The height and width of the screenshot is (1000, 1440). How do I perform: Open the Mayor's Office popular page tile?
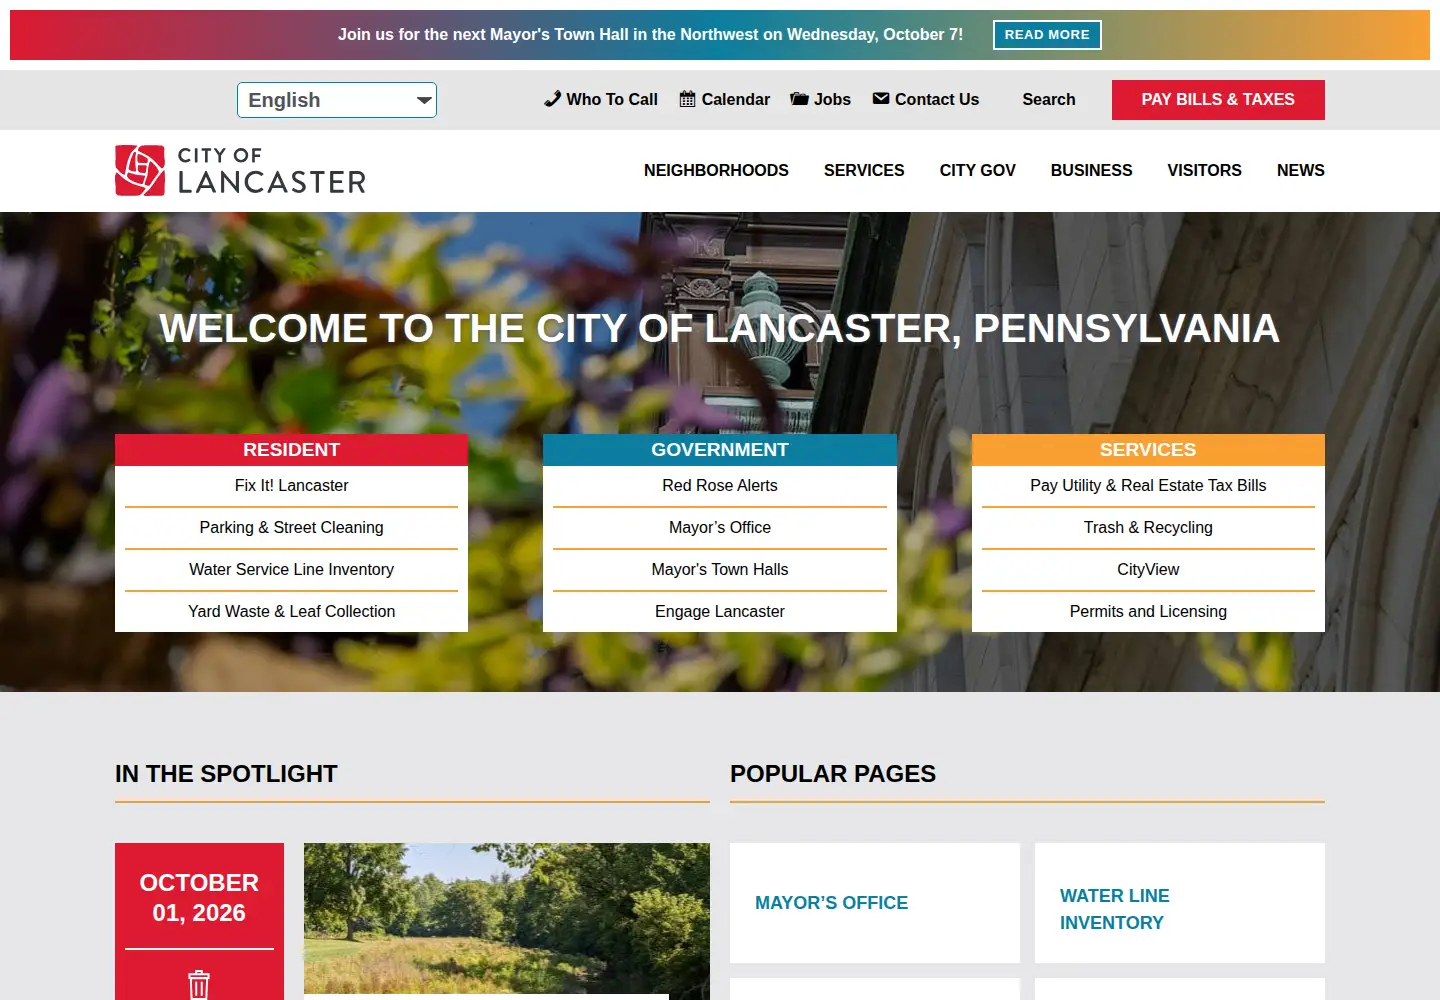coord(875,903)
